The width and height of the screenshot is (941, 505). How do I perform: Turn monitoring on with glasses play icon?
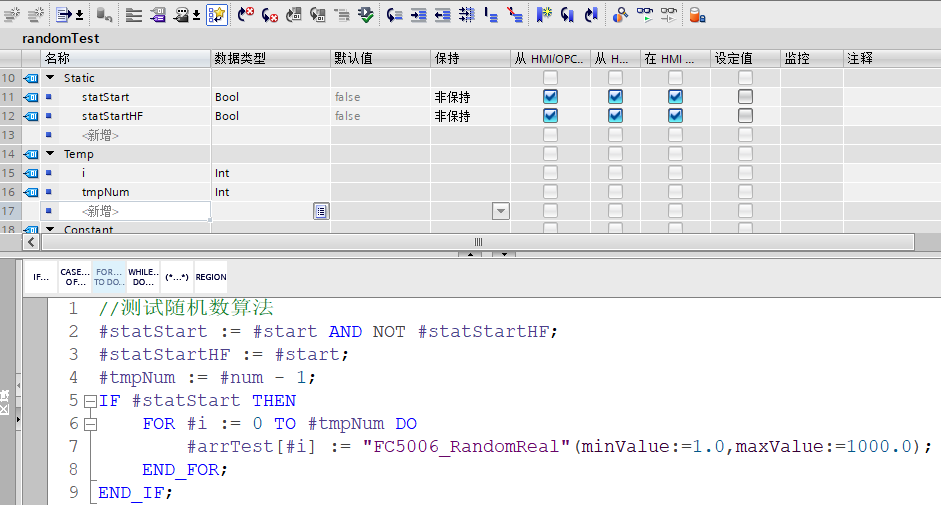(645, 14)
